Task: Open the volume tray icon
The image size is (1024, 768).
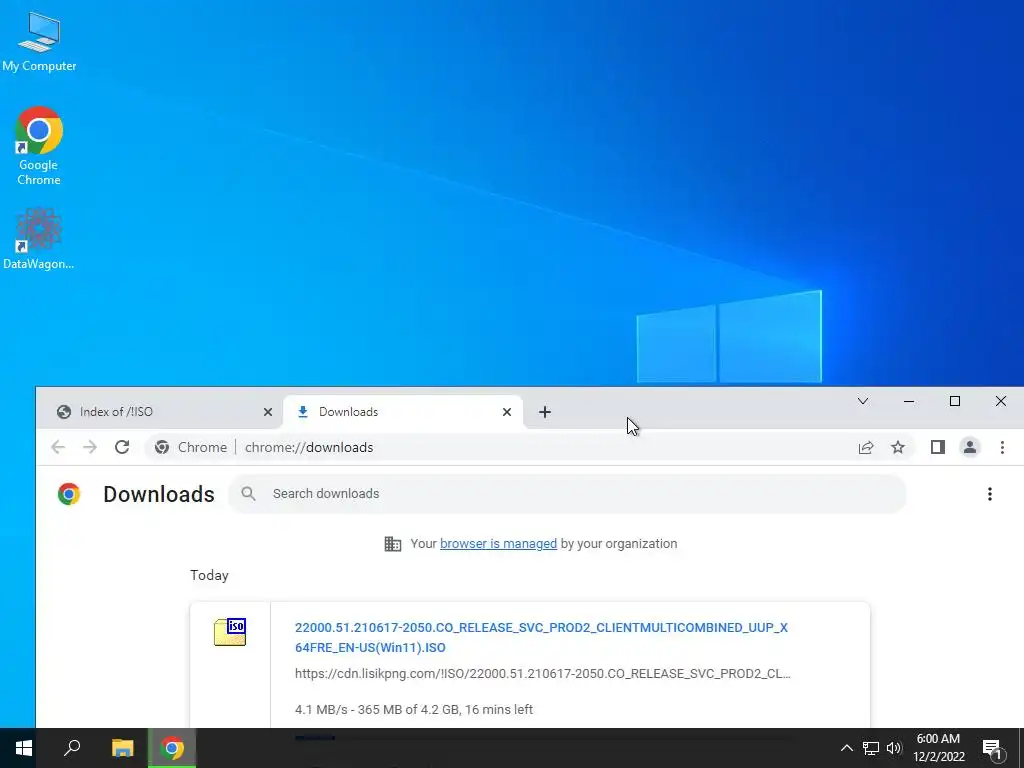Action: tap(894, 748)
